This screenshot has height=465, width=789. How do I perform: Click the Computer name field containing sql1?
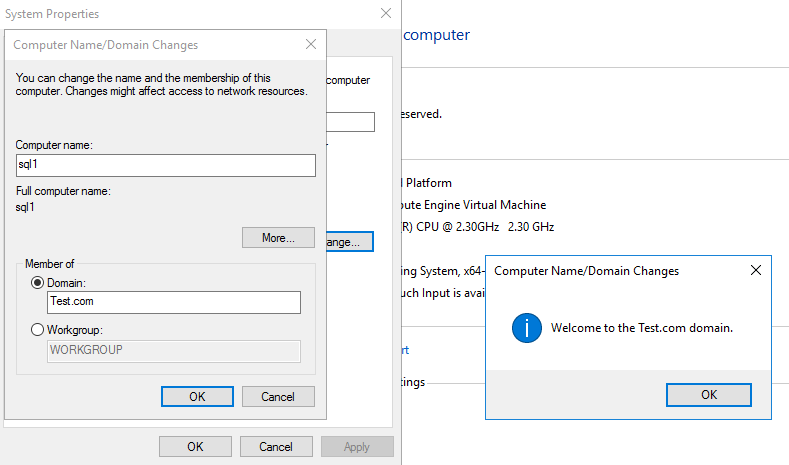[166, 165]
